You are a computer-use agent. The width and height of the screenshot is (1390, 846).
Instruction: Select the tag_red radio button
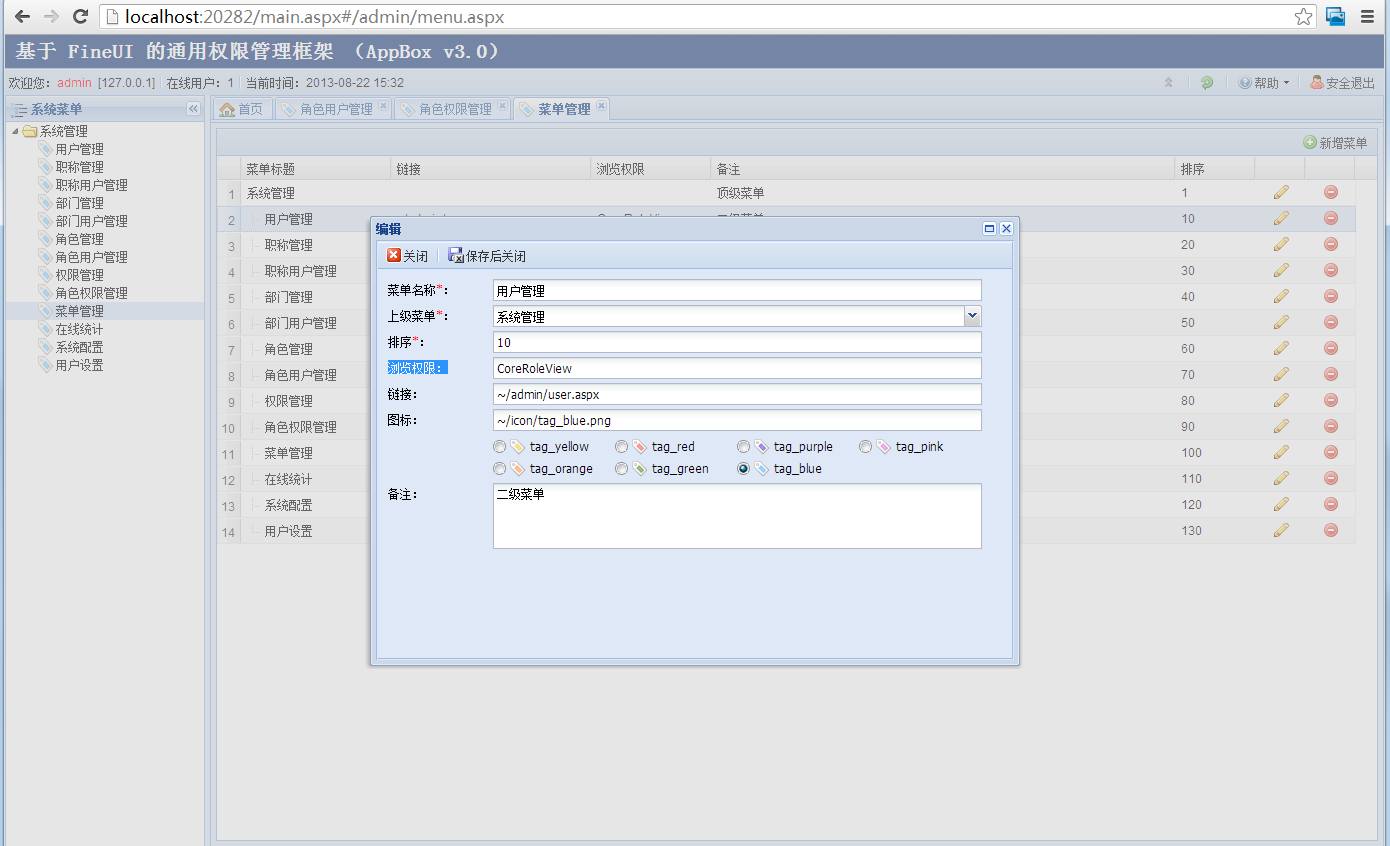(x=621, y=446)
